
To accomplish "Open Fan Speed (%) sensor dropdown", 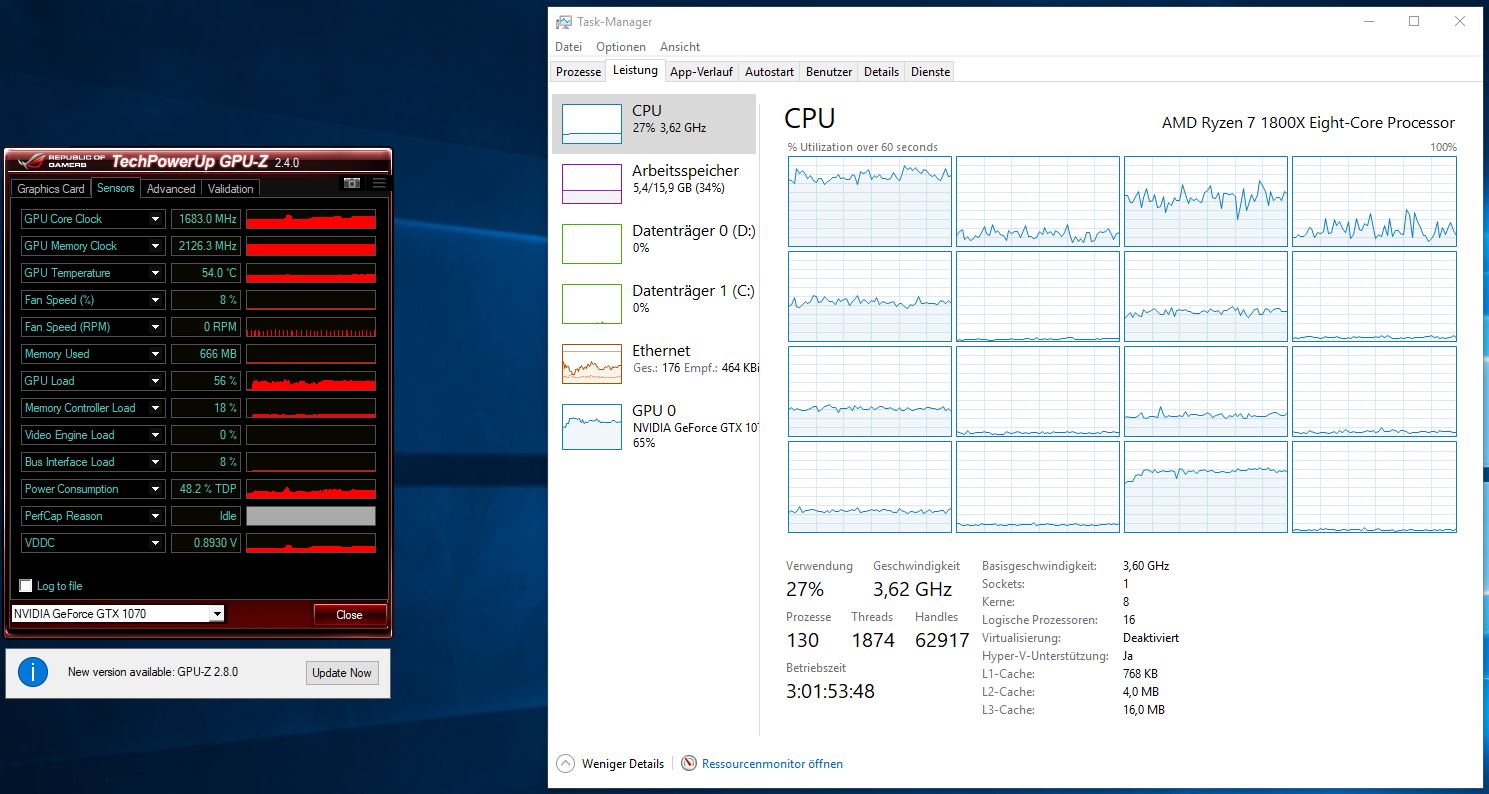I will 156,300.
